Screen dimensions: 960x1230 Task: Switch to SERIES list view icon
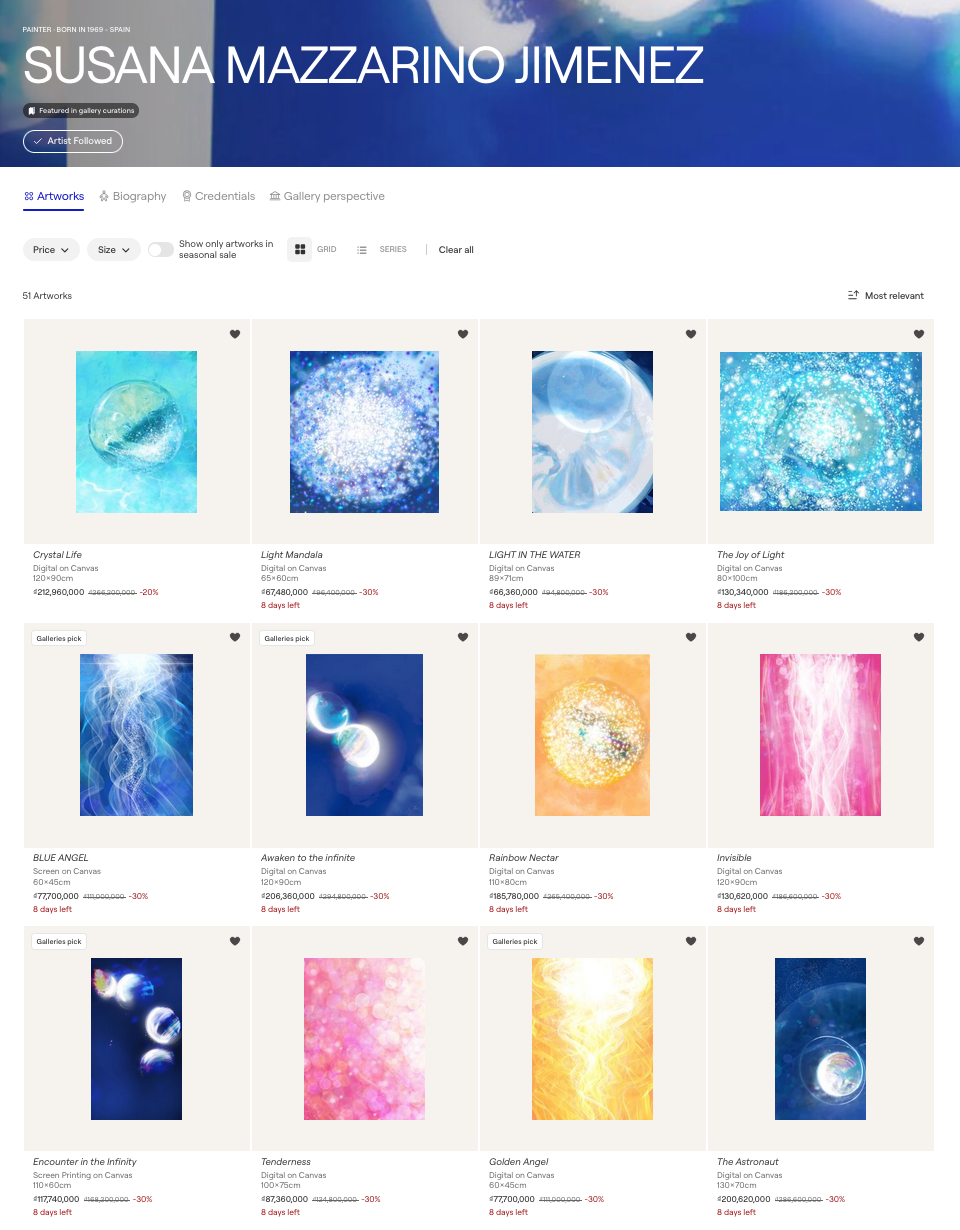point(362,249)
